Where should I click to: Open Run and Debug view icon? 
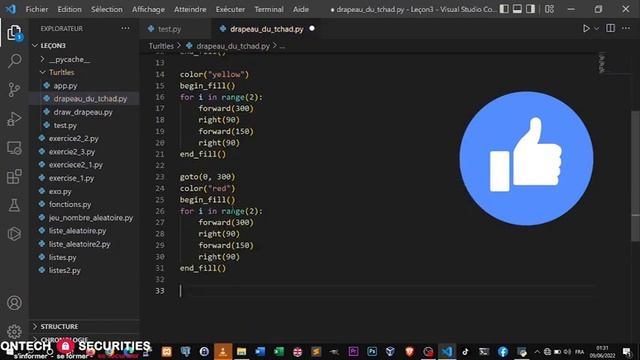point(14,119)
